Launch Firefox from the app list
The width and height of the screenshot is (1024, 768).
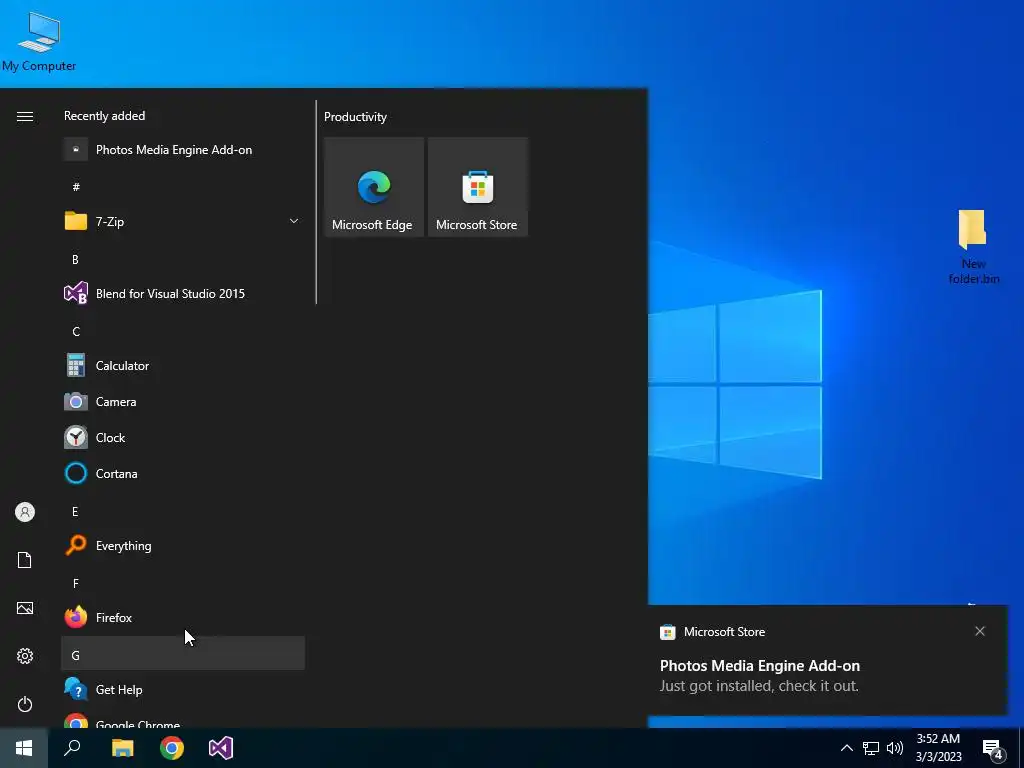pos(183,617)
